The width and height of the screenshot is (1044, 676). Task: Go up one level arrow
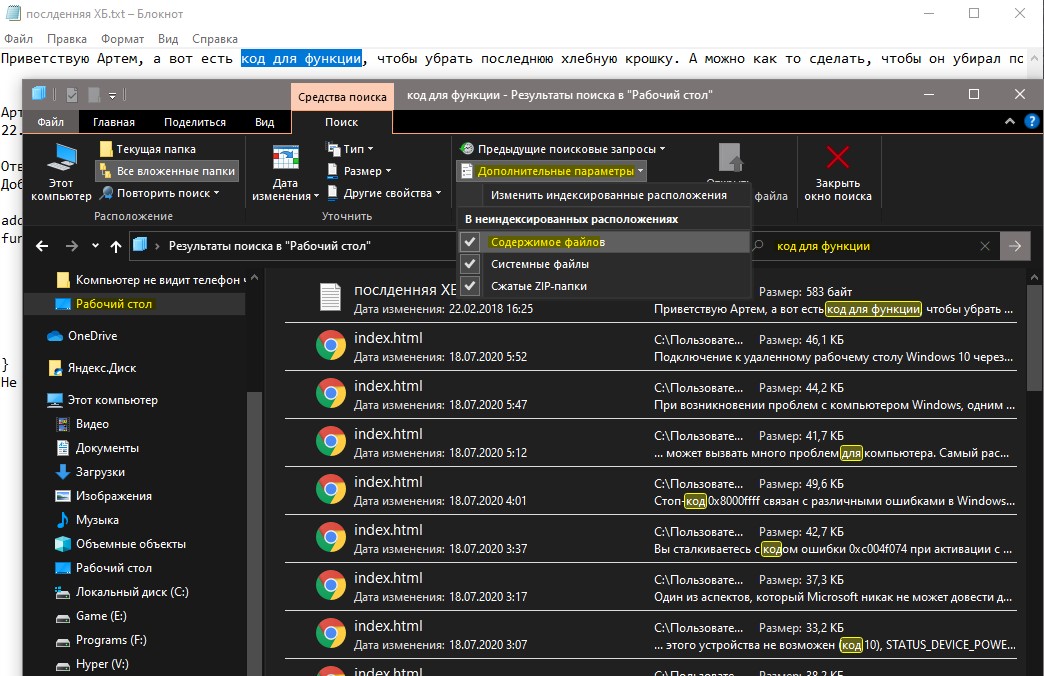click(x=116, y=246)
